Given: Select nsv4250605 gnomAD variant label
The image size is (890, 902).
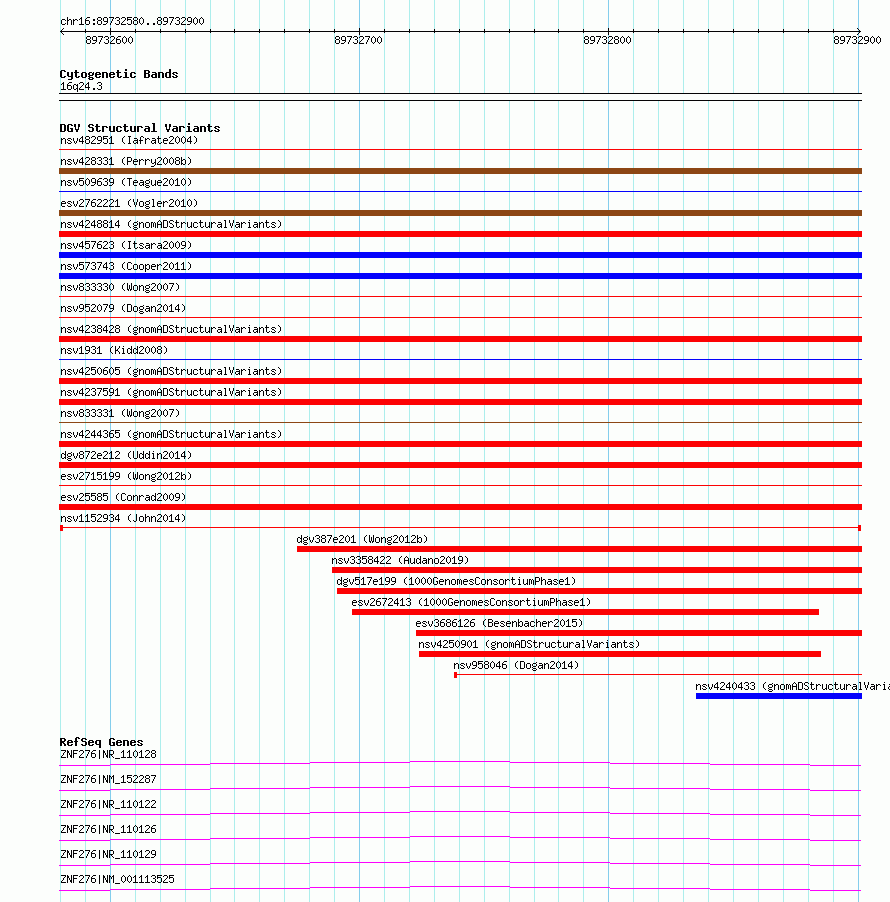Looking at the screenshot, I should (x=171, y=372).
